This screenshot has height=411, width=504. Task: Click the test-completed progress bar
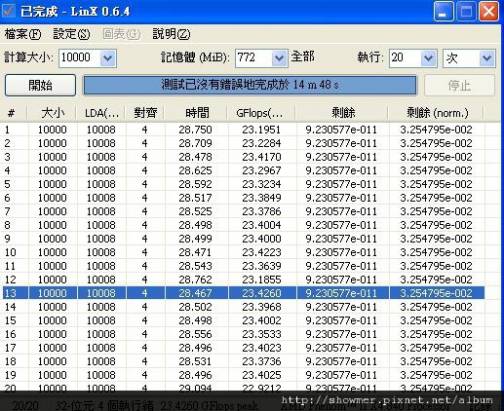(x=250, y=85)
